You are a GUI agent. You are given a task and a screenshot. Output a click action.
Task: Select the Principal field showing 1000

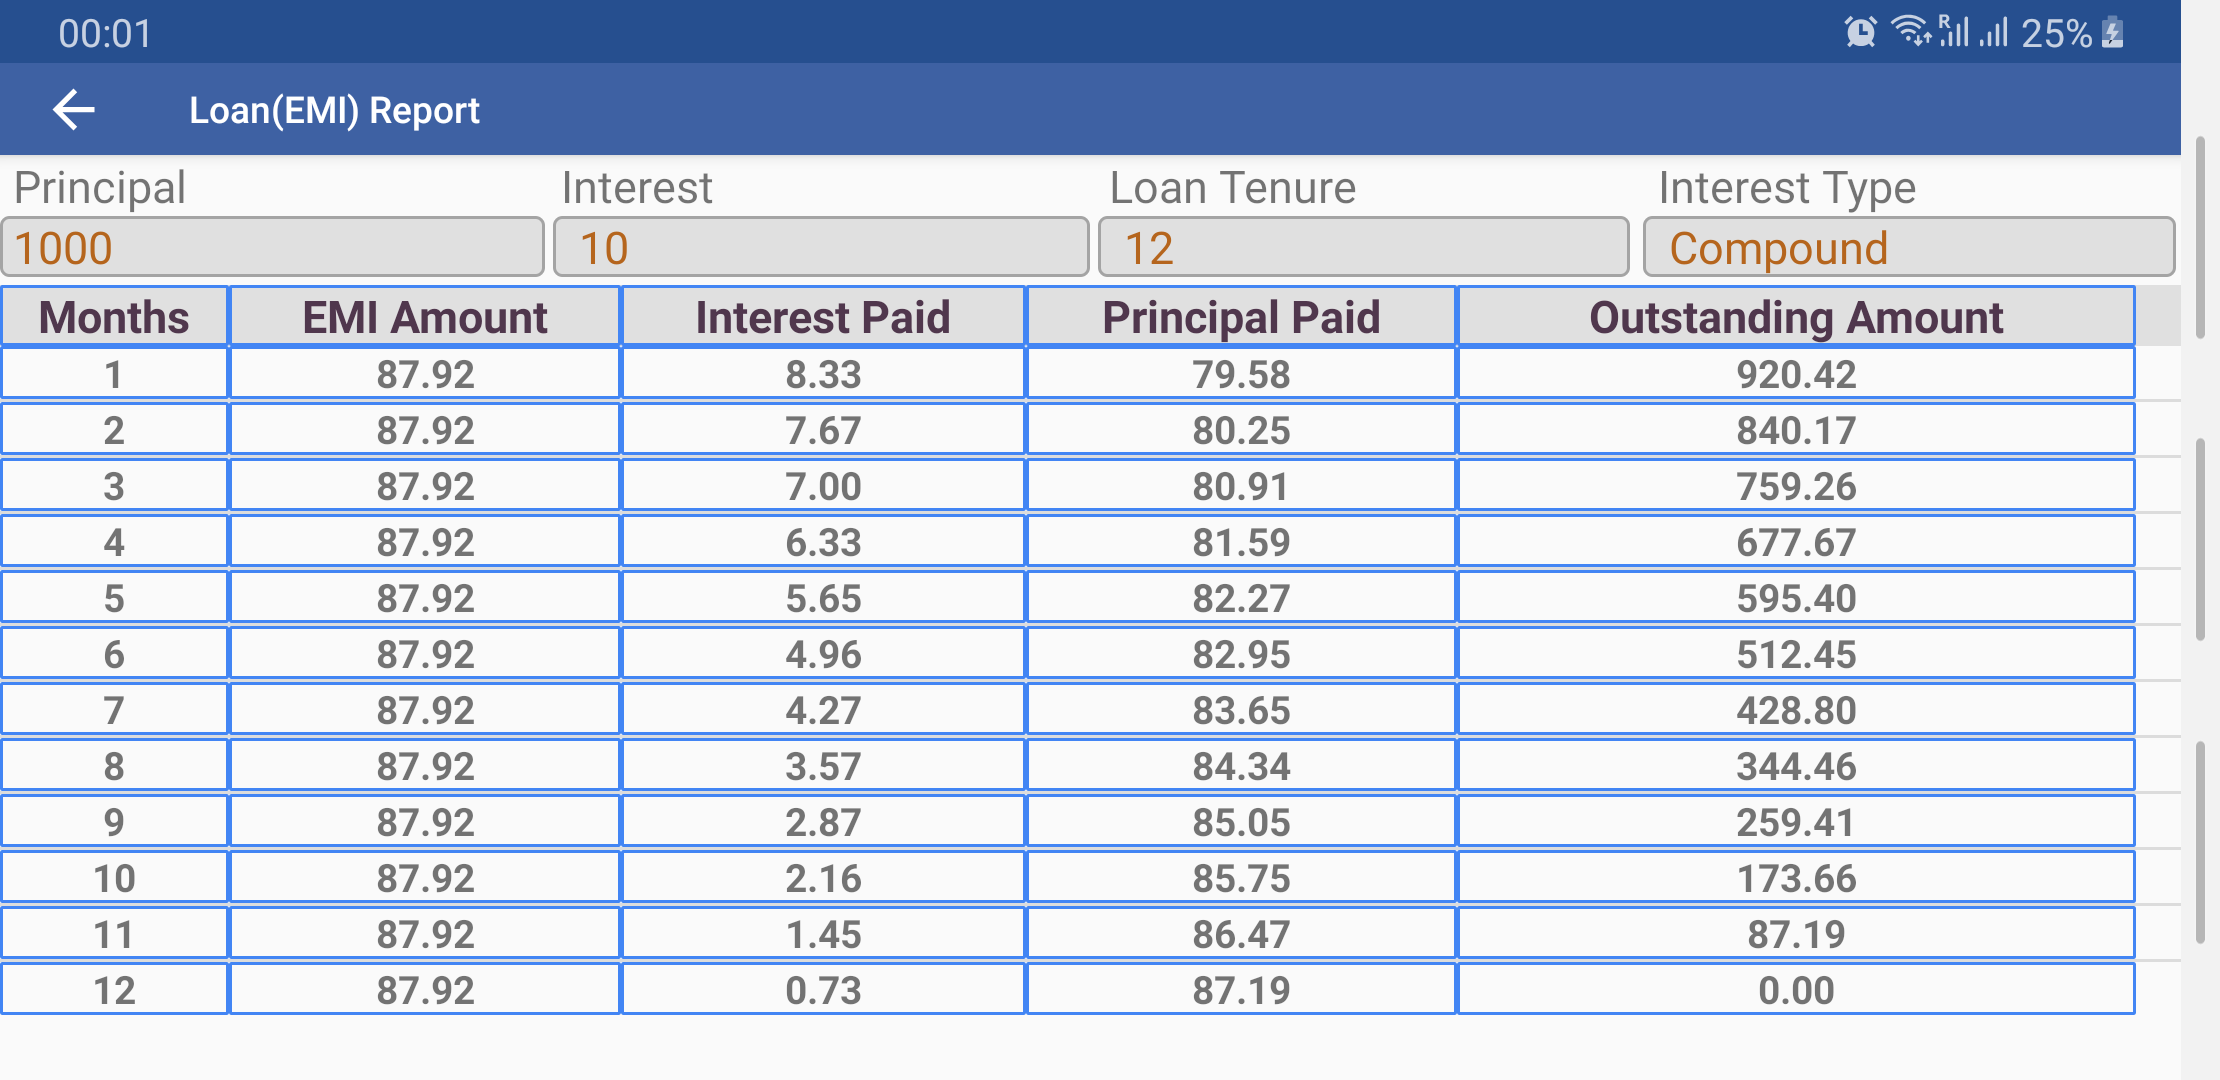tap(272, 247)
